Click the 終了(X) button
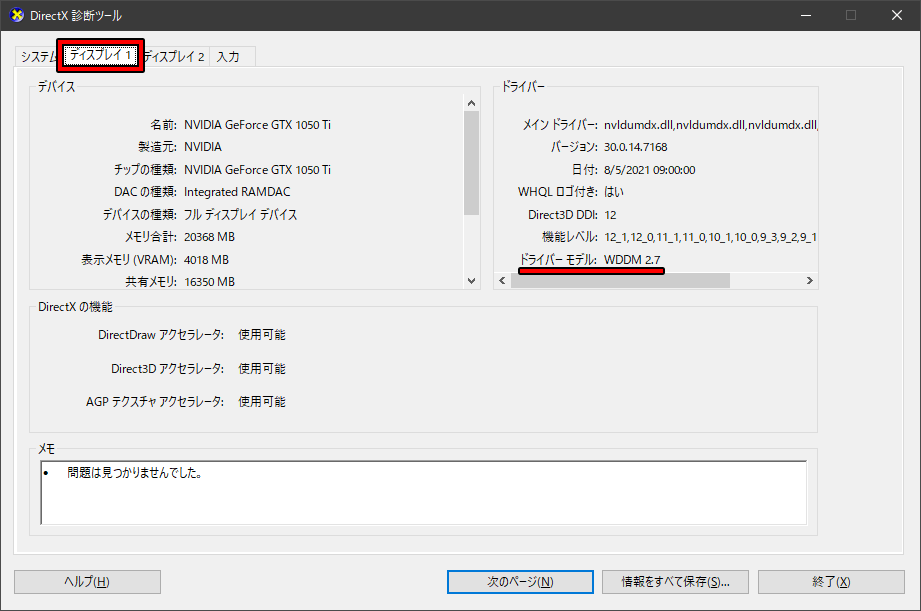Viewport: 921px width, 611px height. pos(831,582)
